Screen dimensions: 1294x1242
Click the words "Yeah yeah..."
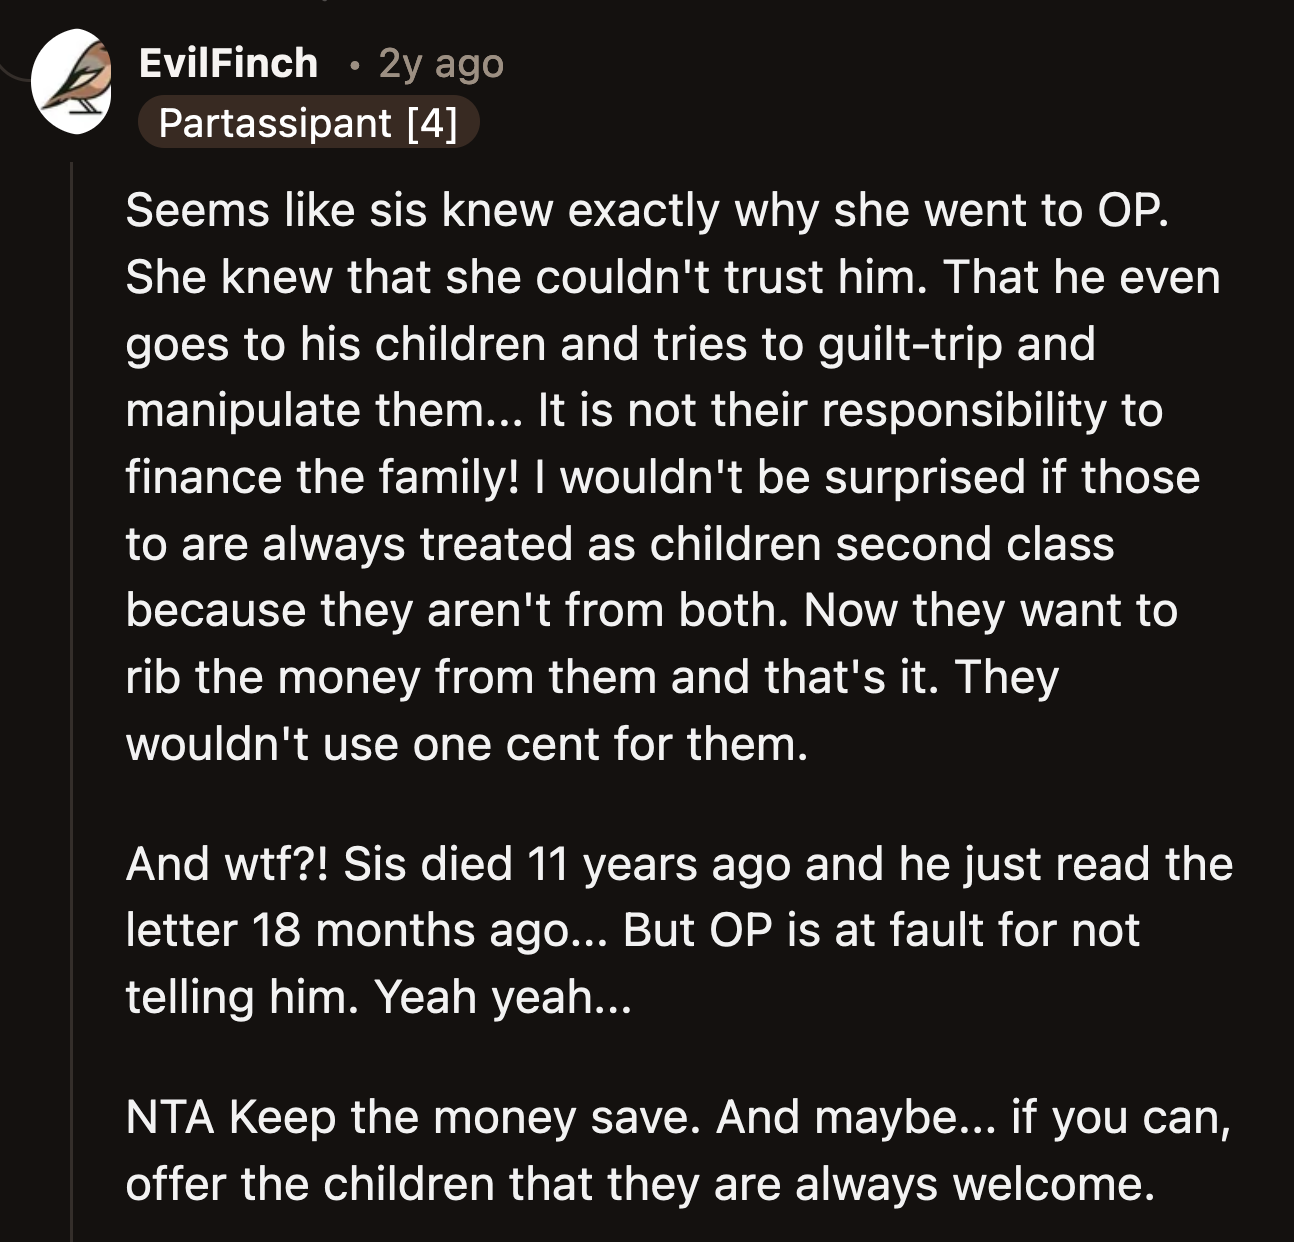coord(503,997)
